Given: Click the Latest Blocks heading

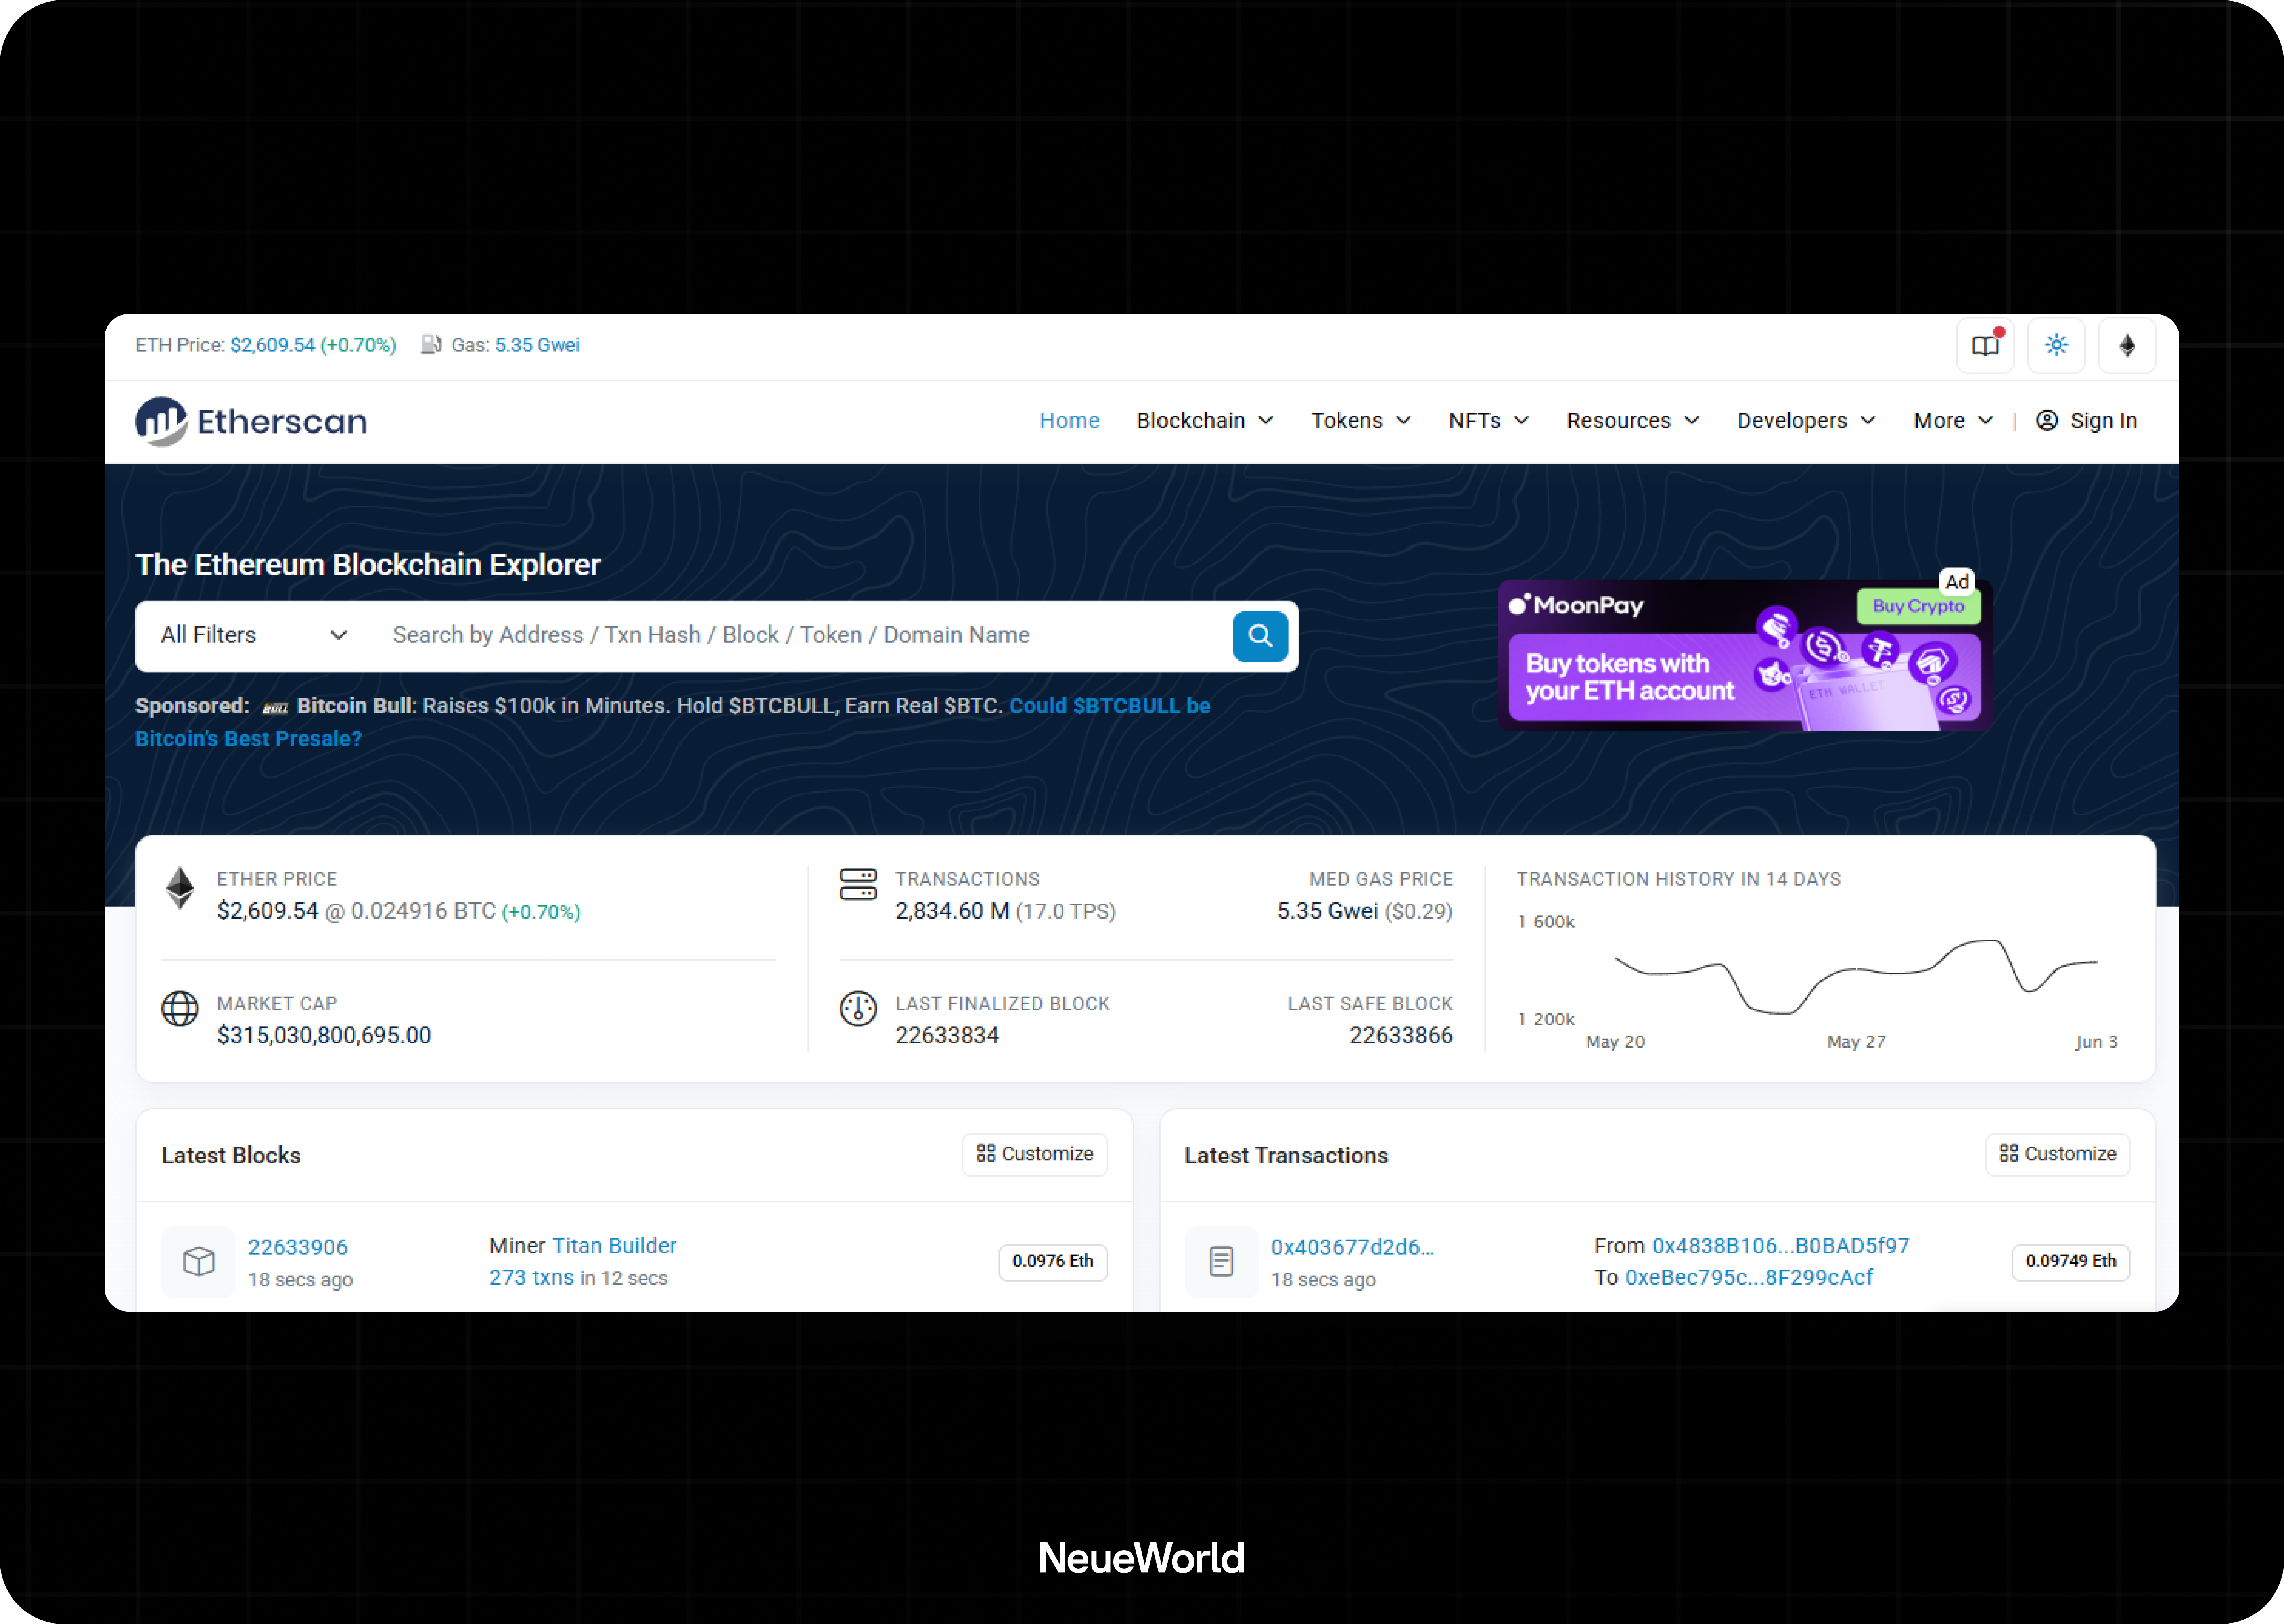Looking at the screenshot, I should click(x=231, y=1156).
